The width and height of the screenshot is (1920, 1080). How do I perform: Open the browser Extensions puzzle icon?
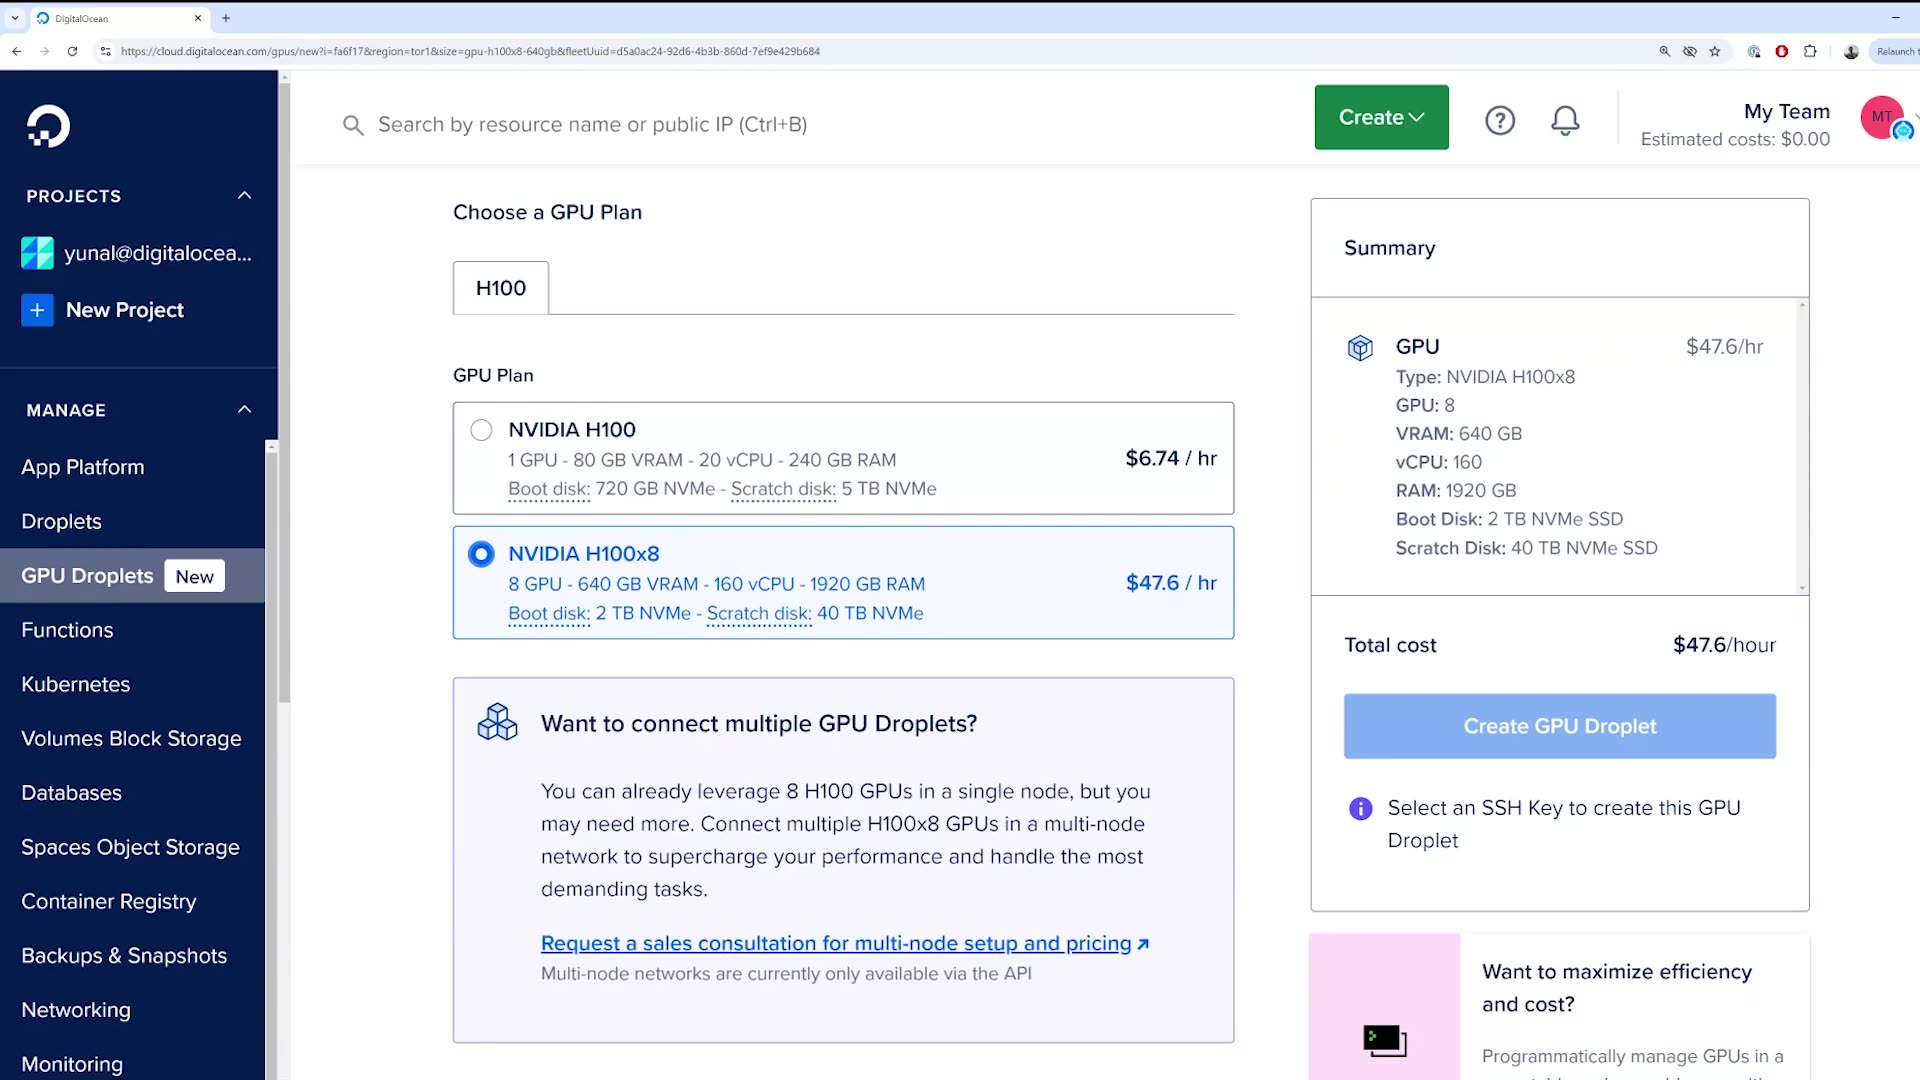click(x=1810, y=51)
